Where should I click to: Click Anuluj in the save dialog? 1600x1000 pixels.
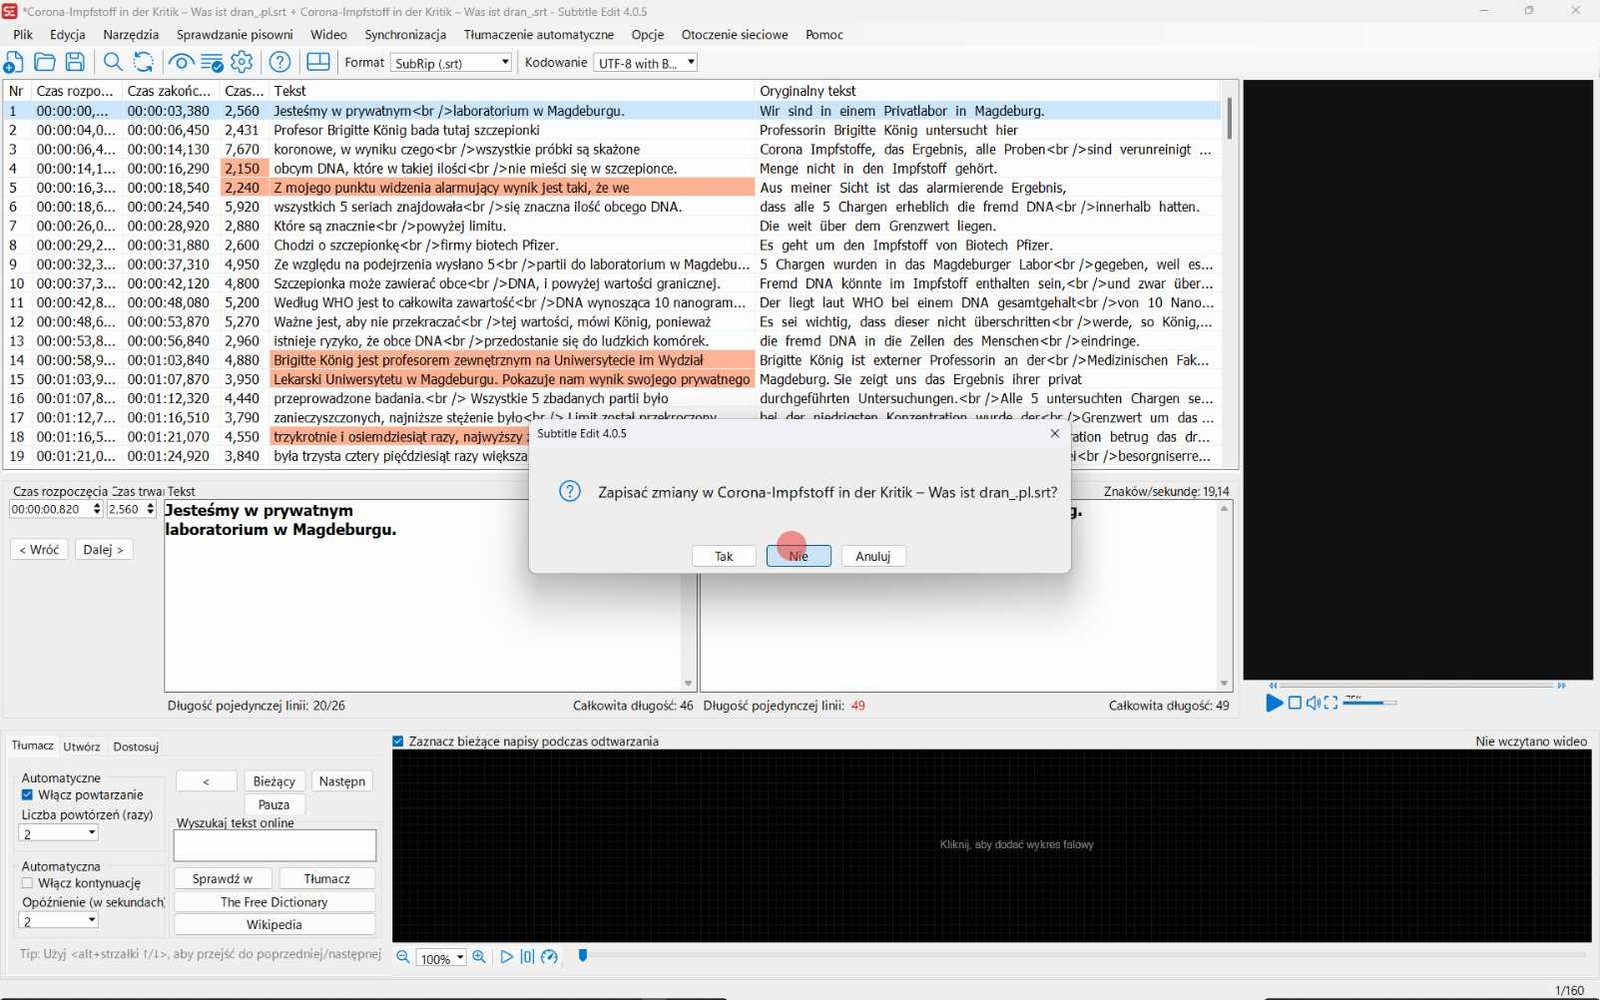(x=873, y=556)
